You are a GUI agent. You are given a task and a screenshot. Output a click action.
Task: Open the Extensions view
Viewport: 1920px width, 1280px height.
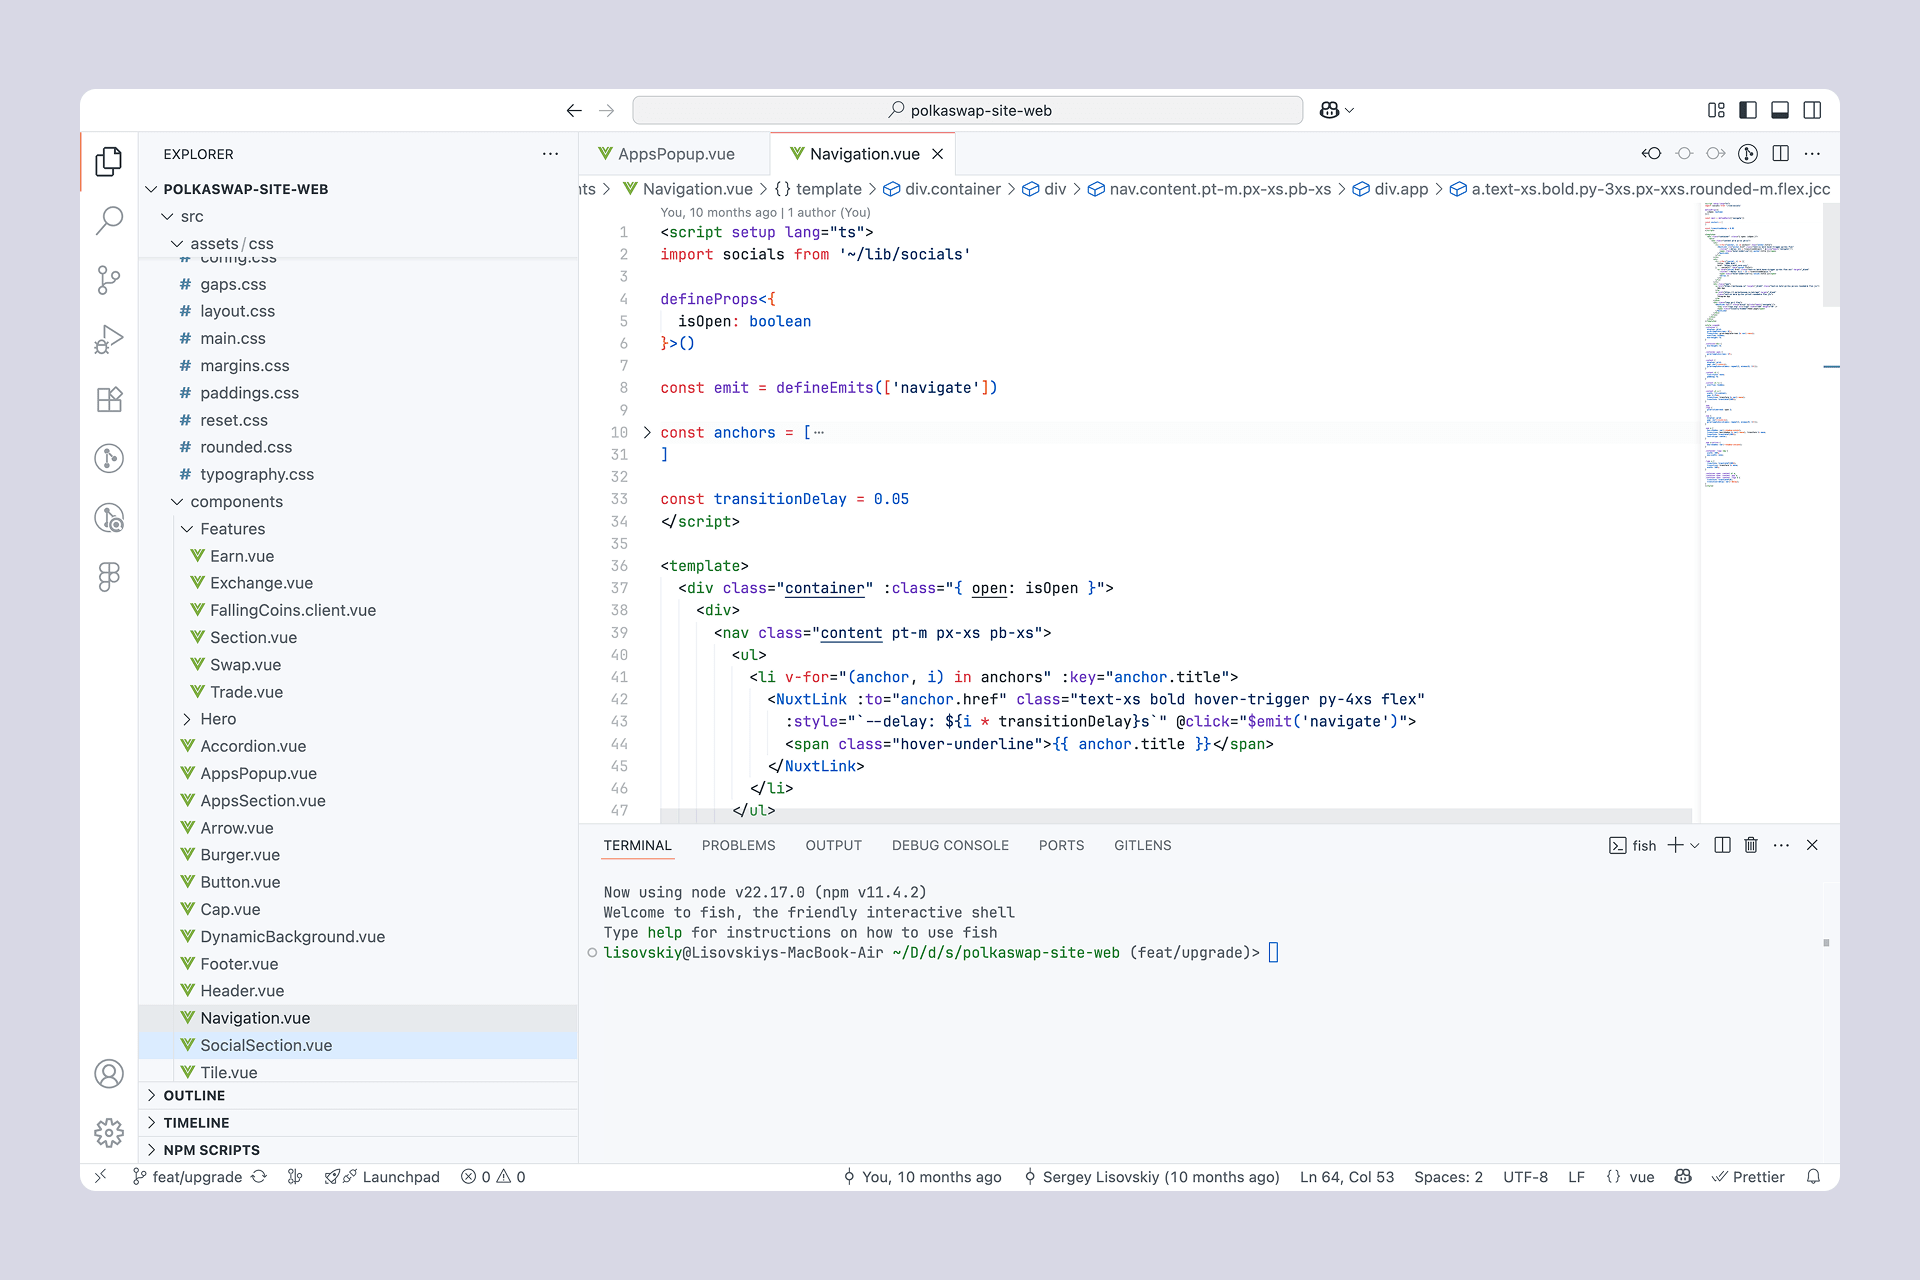[109, 399]
